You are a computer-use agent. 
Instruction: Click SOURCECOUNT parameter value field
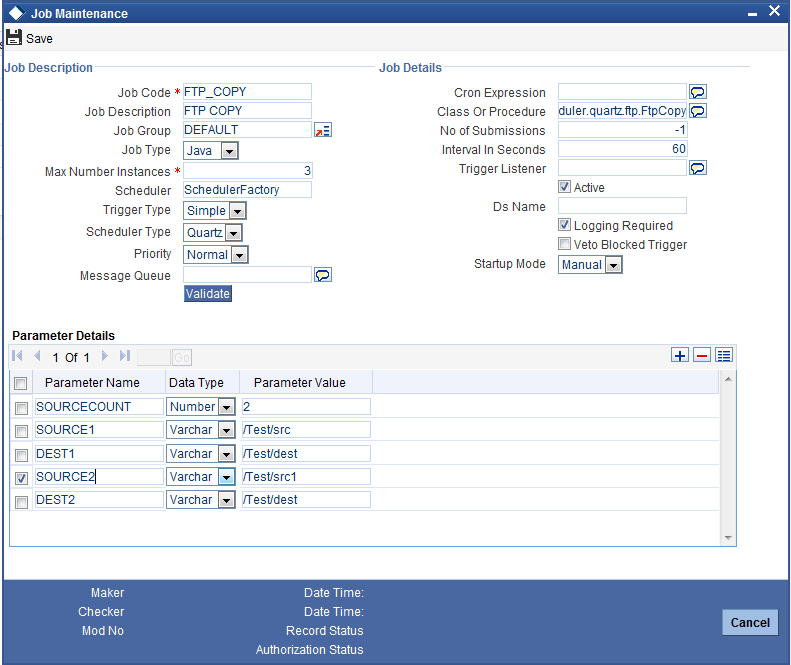pos(306,407)
